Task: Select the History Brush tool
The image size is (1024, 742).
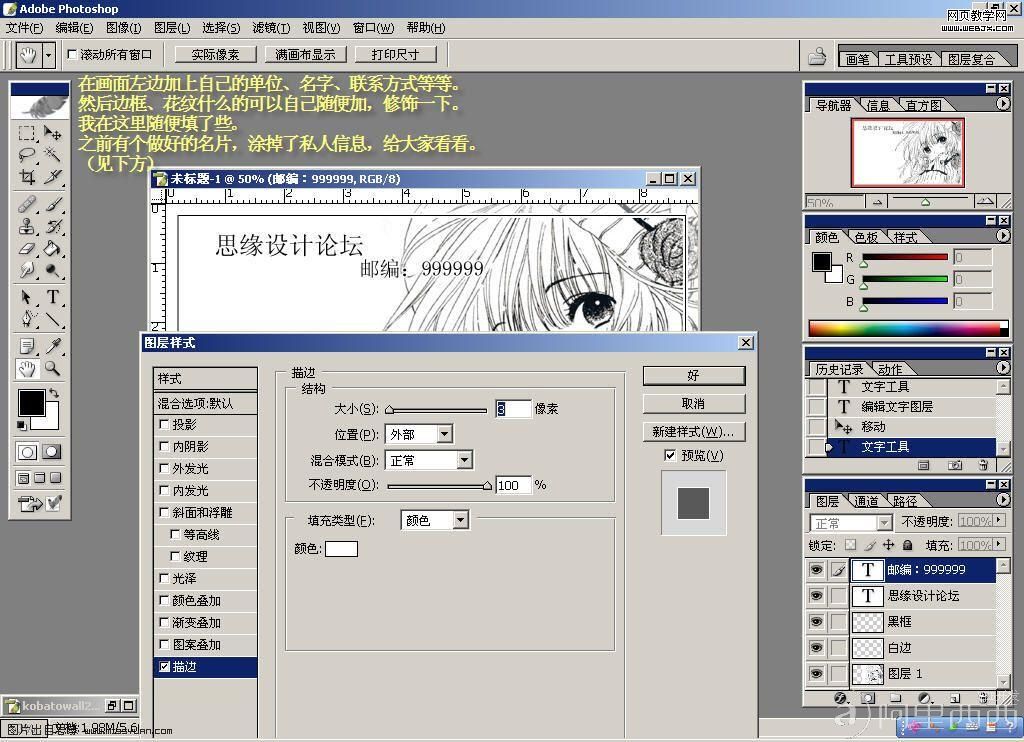Action: [x=53, y=226]
